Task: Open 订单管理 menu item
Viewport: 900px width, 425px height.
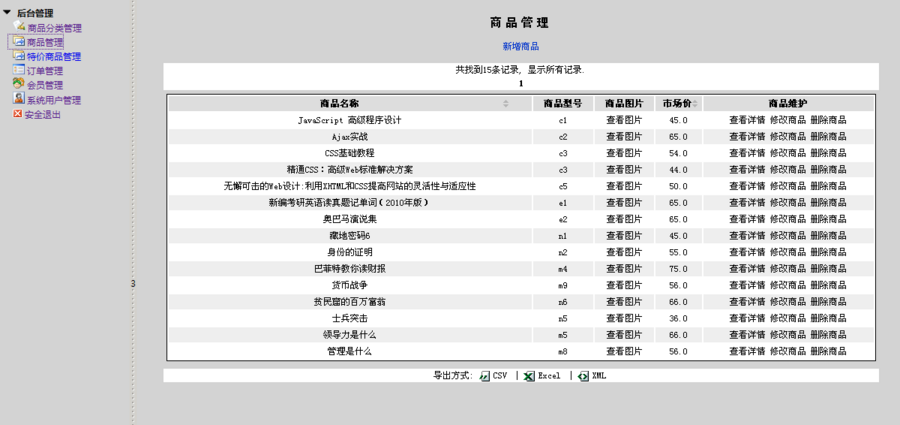Action: tap(45, 71)
